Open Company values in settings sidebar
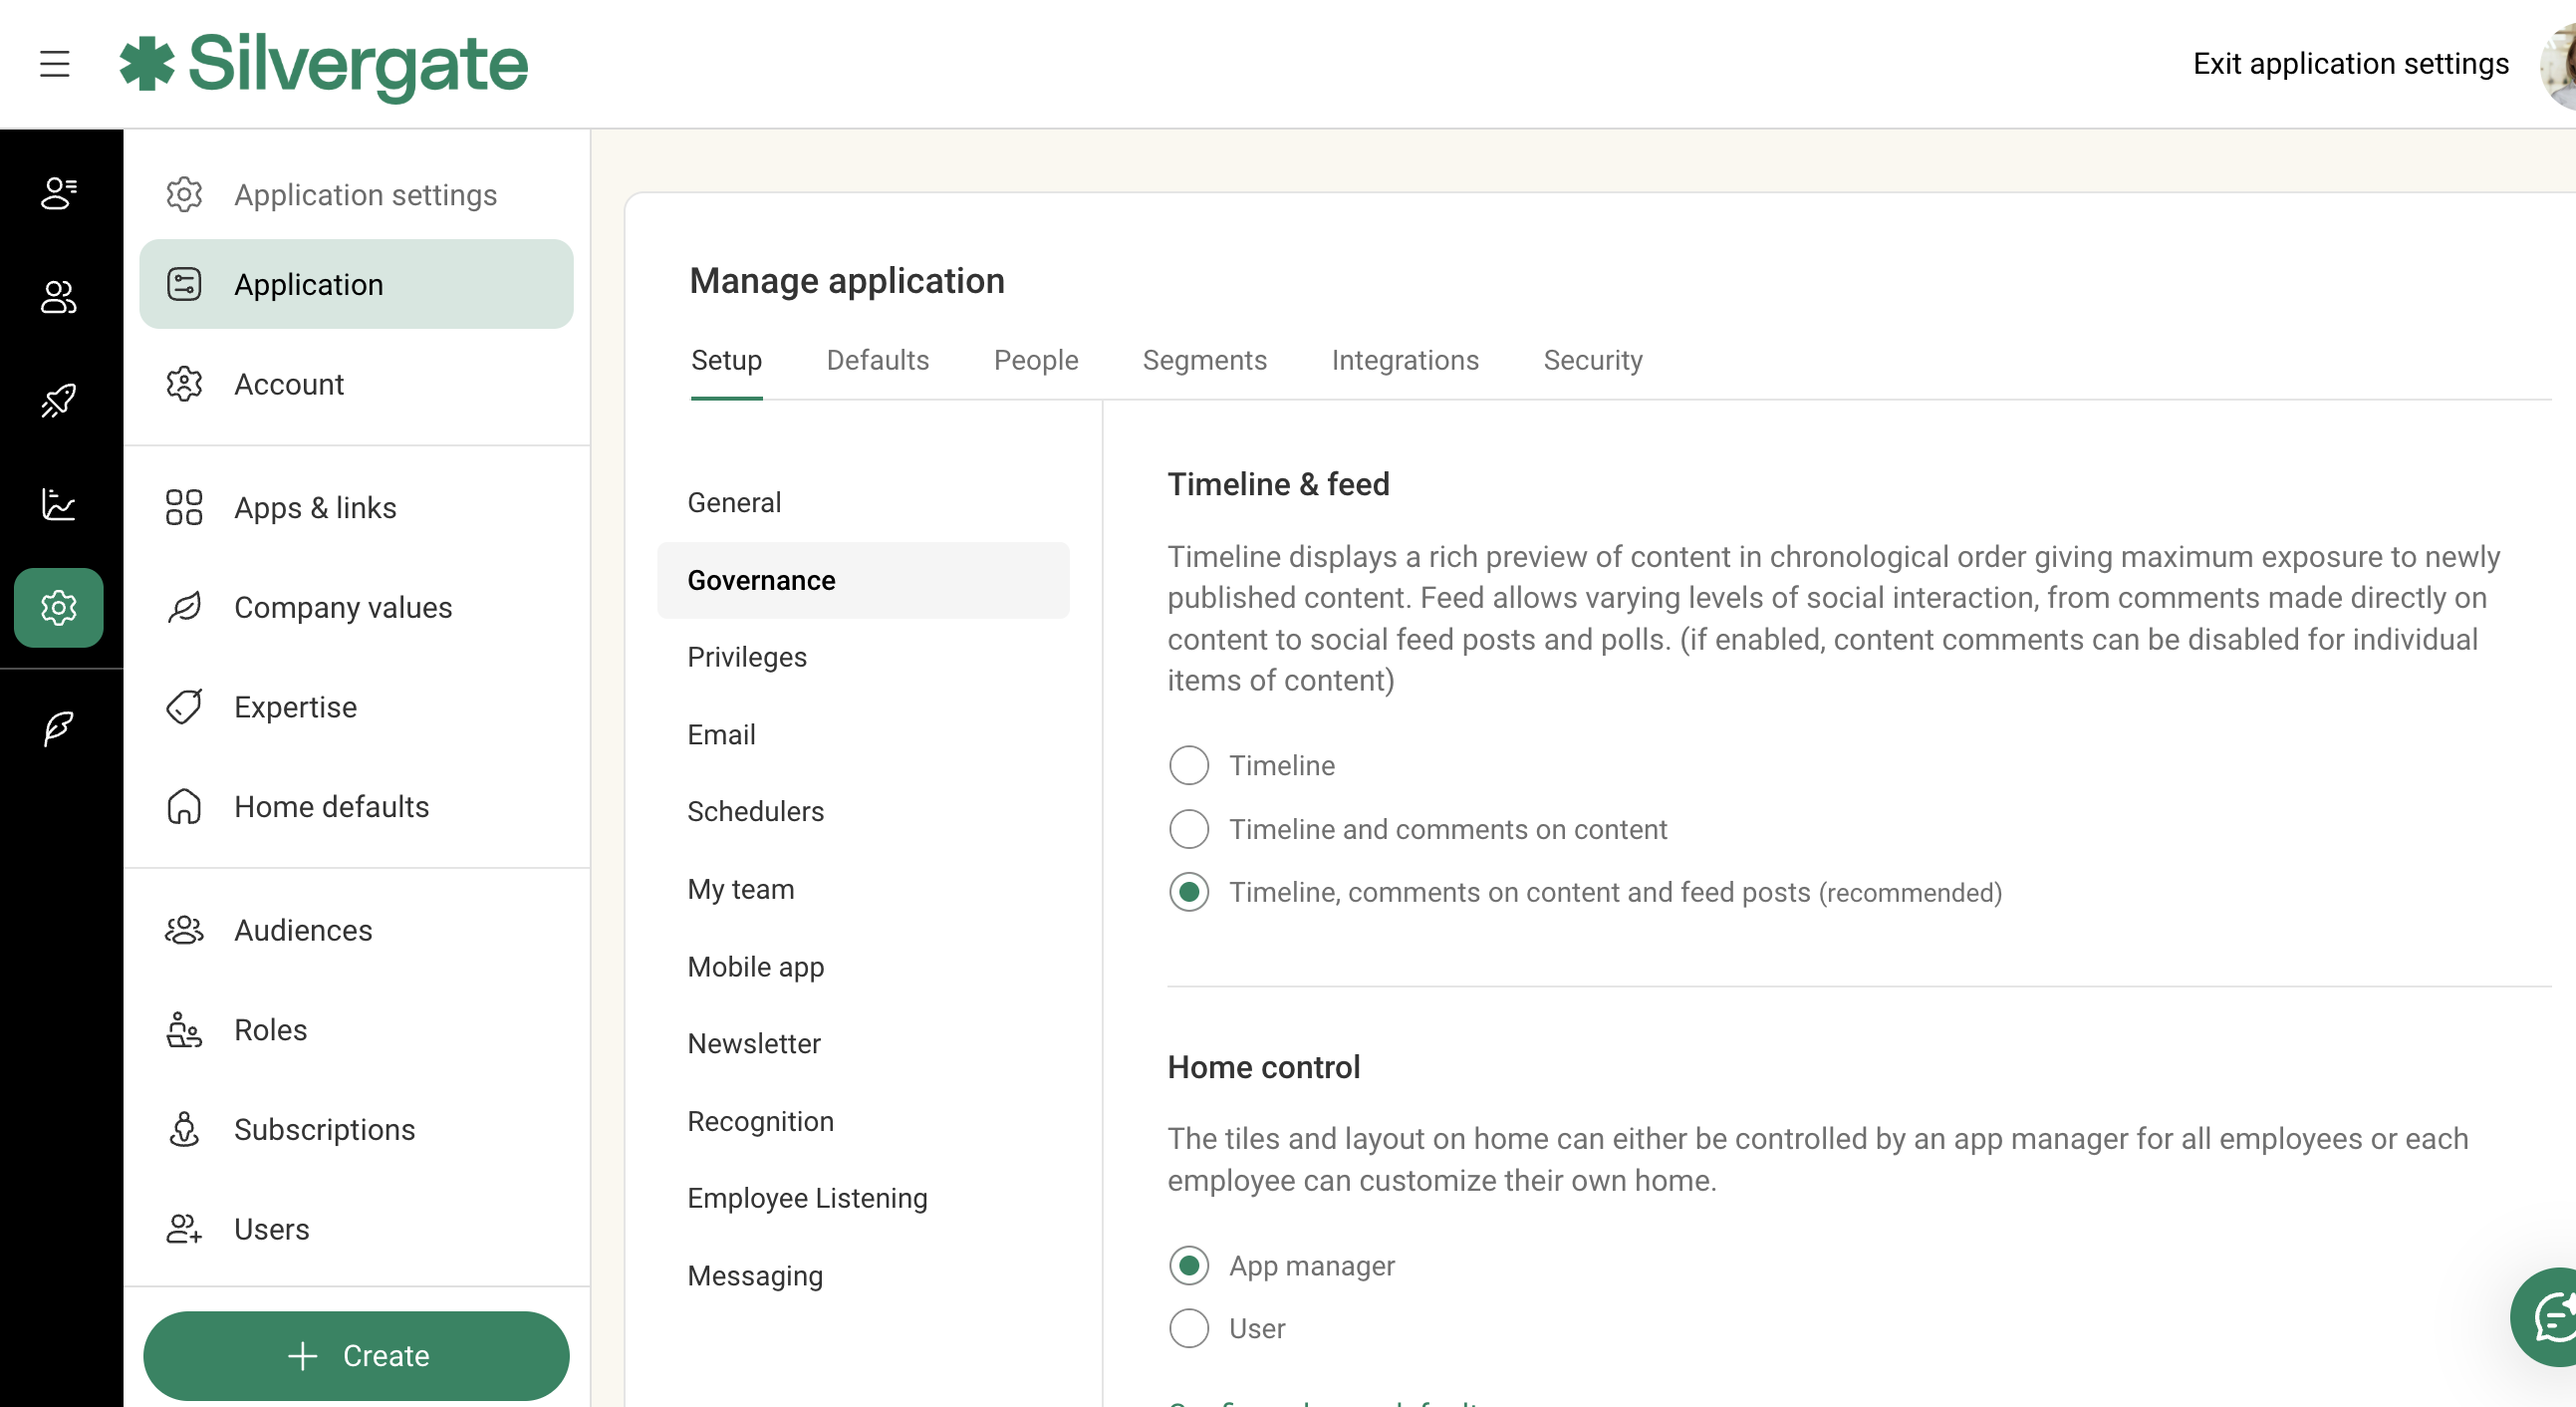Screen dimensions: 2576x1407 343,607
